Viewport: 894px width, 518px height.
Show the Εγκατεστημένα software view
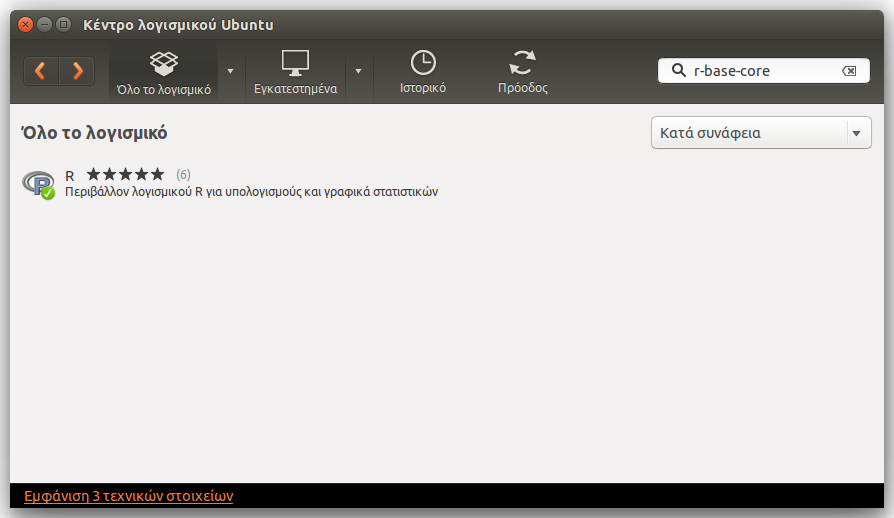coord(295,72)
